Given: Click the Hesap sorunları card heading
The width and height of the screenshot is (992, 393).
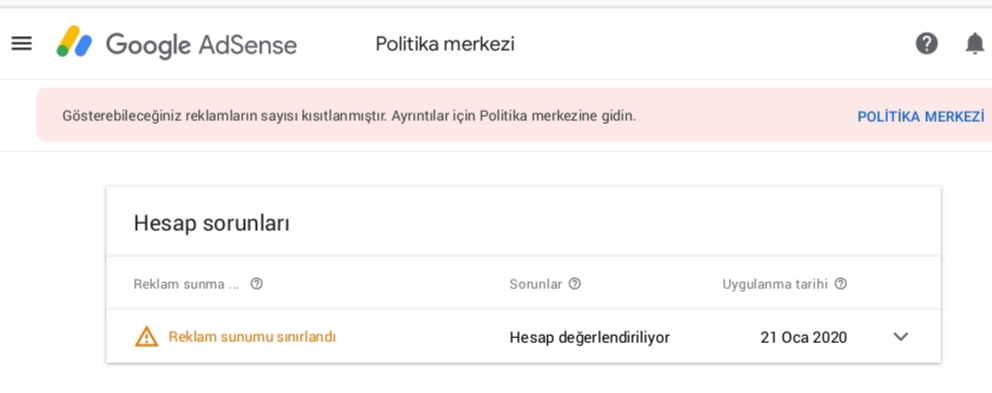Looking at the screenshot, I should click(211, 223).
